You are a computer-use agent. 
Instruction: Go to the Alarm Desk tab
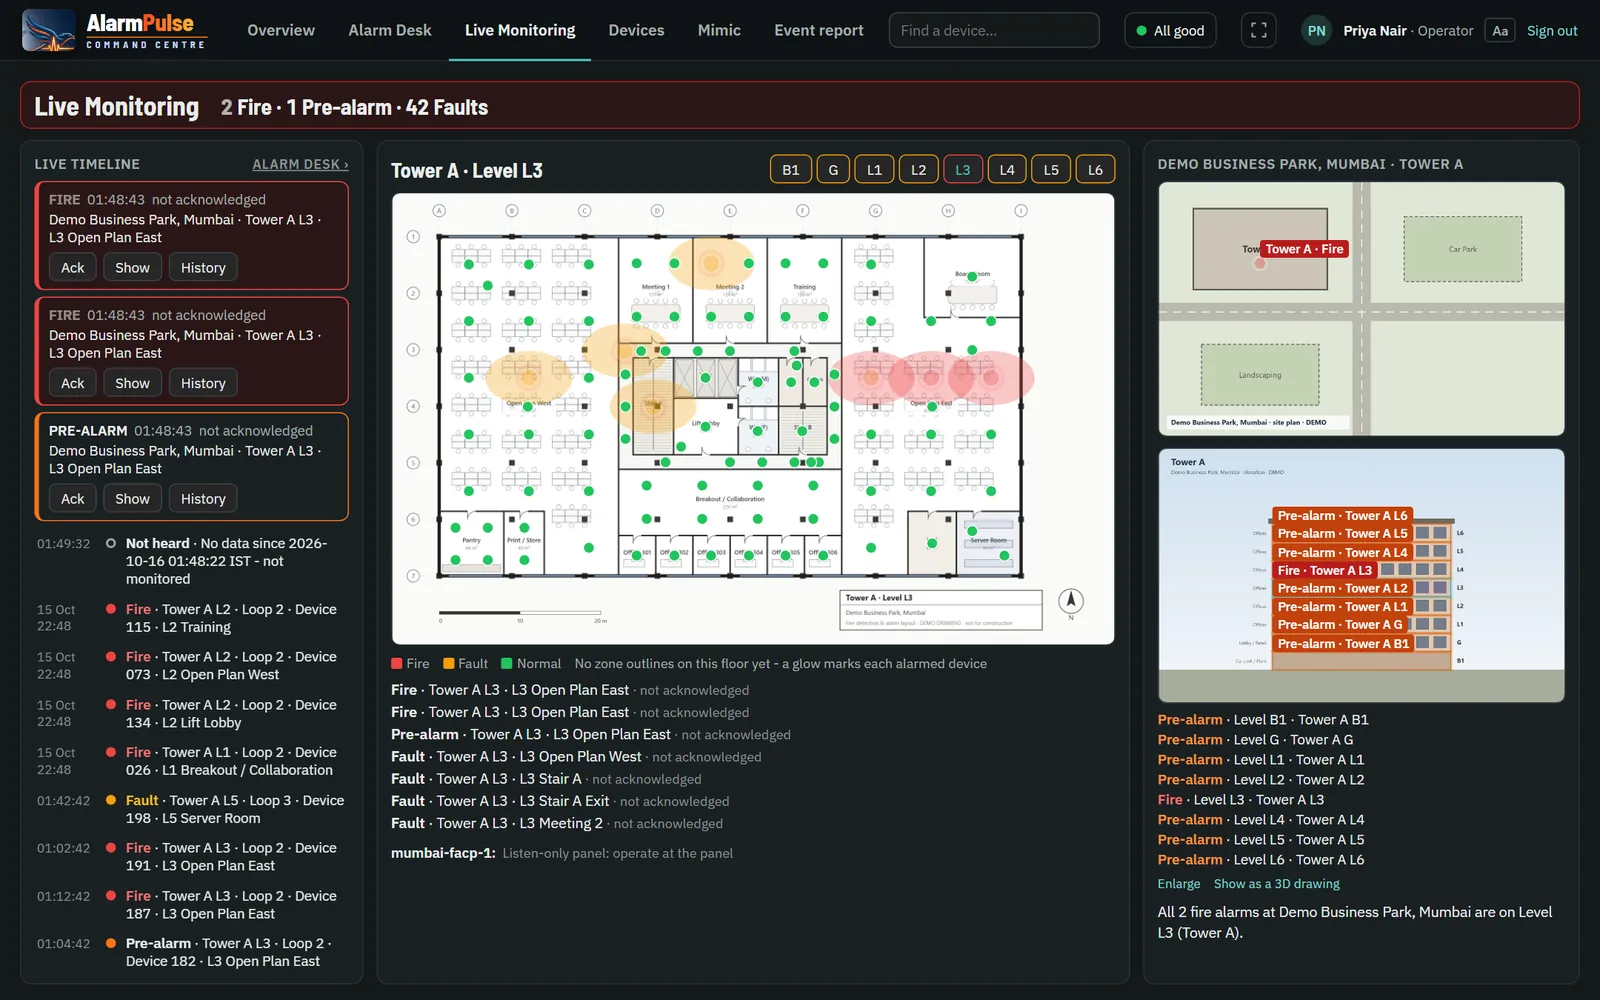390,30
